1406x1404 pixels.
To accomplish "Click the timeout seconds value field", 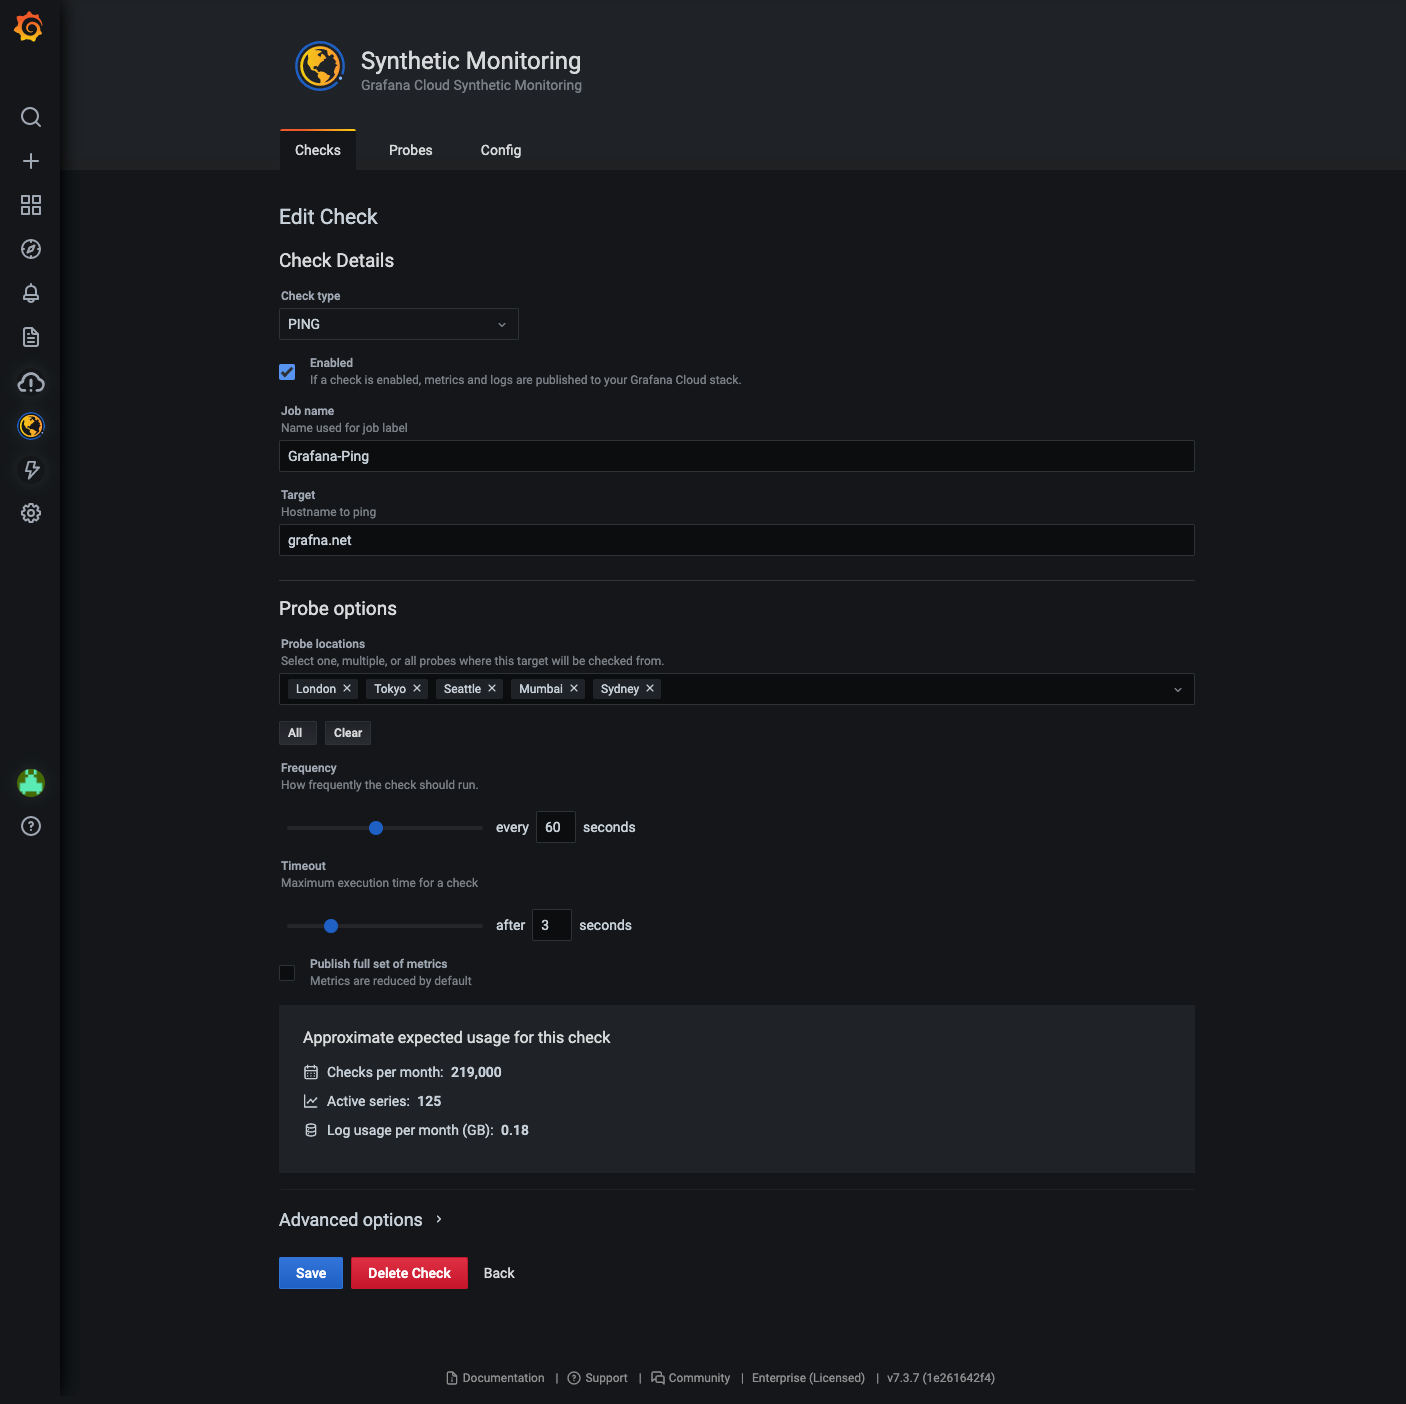I will (x=552, y=925).
